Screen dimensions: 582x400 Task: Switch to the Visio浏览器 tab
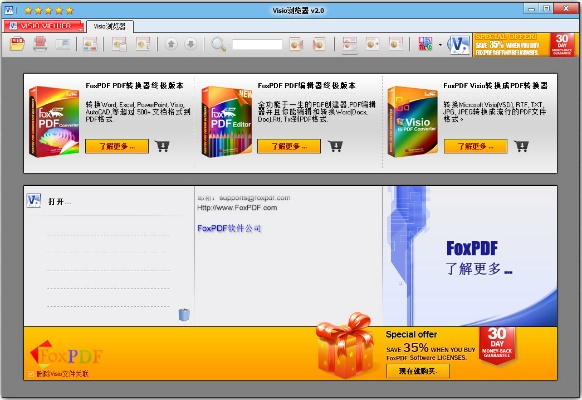tap(110, 26)
